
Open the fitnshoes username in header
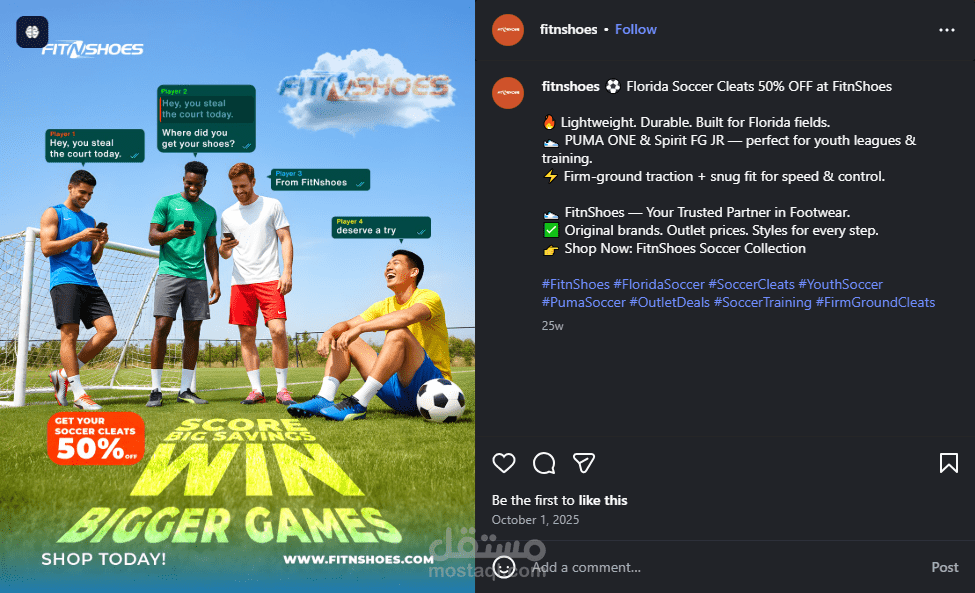click(x=568, y=29)
